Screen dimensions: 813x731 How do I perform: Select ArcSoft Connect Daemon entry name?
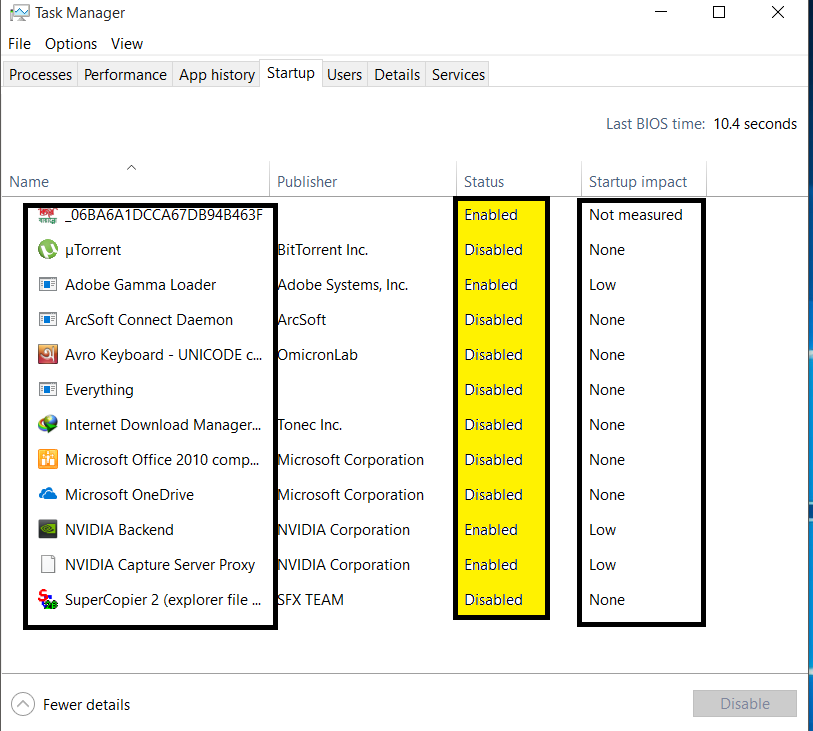click(x=149, y=320)
